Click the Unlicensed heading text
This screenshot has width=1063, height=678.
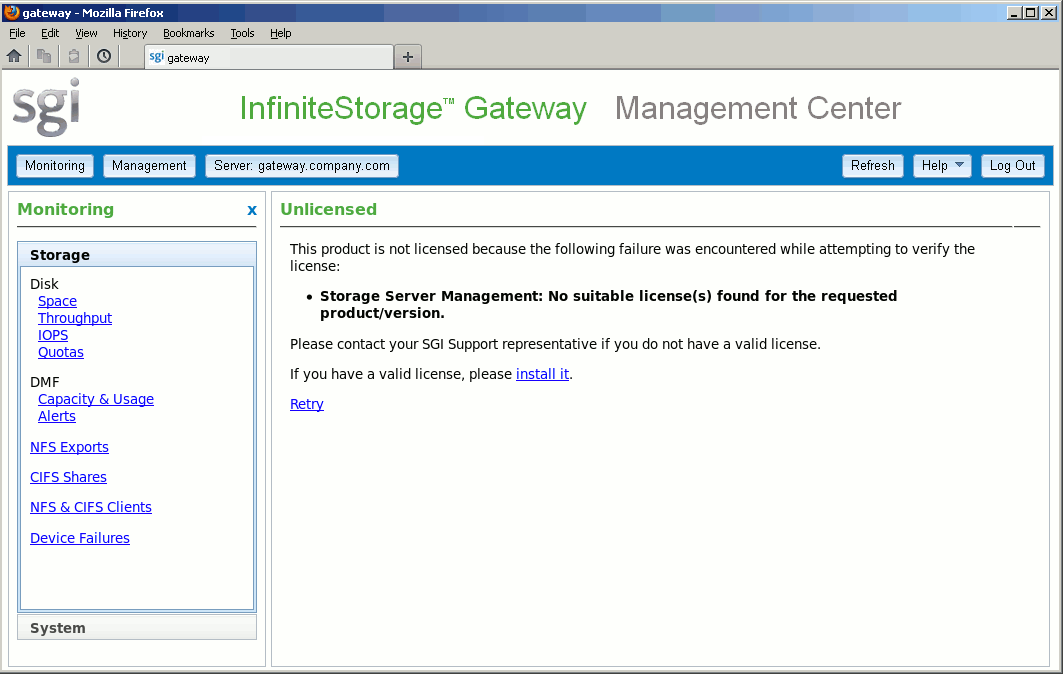click(x=329, y=210)
